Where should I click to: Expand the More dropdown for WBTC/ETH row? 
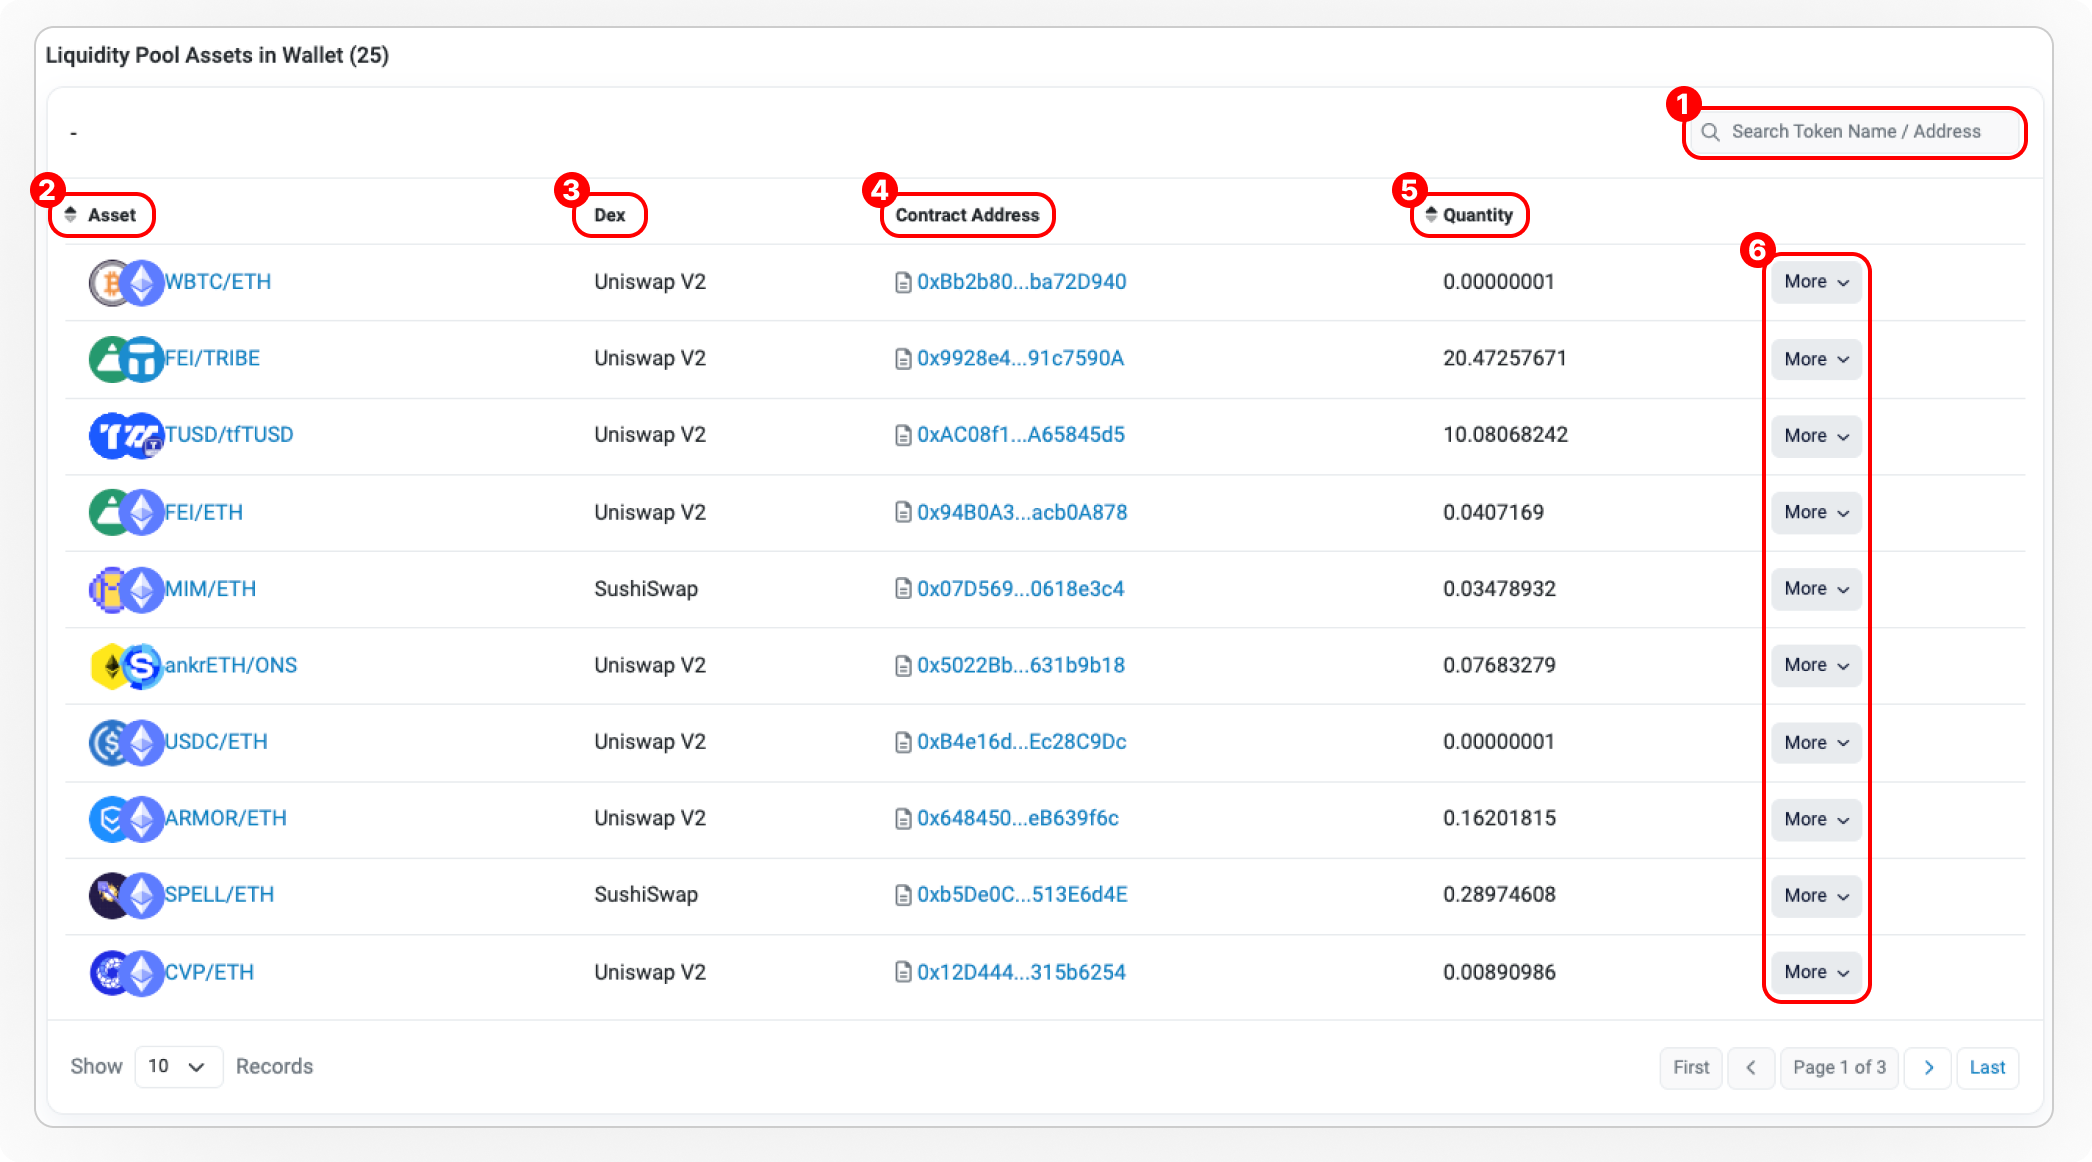pos(1816,282)
